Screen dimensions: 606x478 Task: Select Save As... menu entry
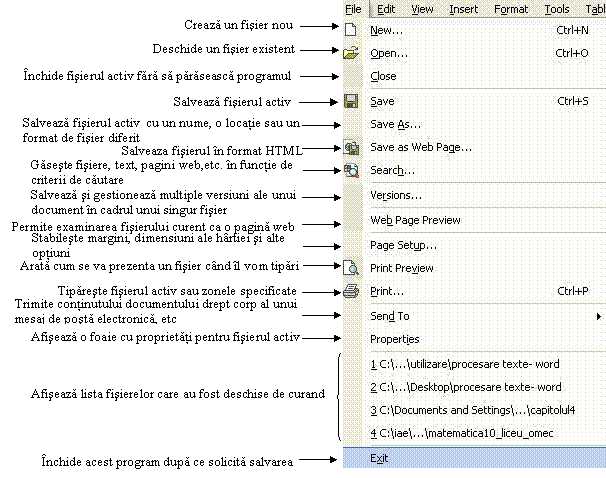395,124
